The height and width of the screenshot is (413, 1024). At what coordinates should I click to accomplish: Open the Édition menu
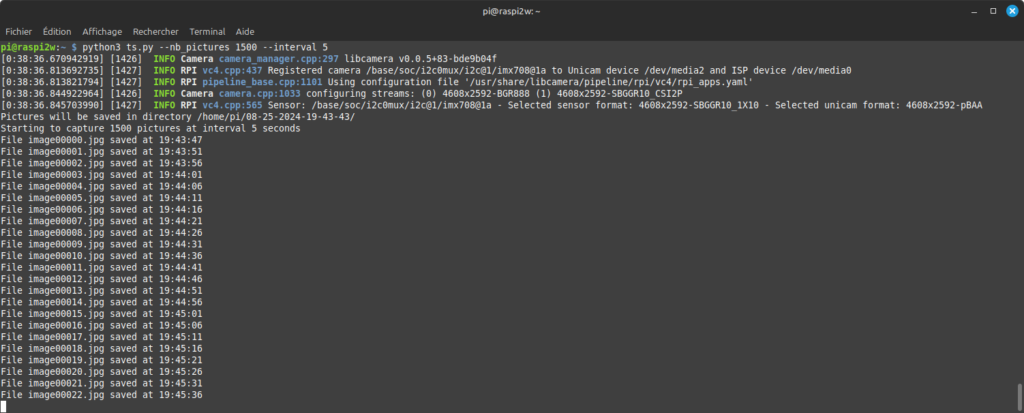pyautogui.click(x=57, y=31)
